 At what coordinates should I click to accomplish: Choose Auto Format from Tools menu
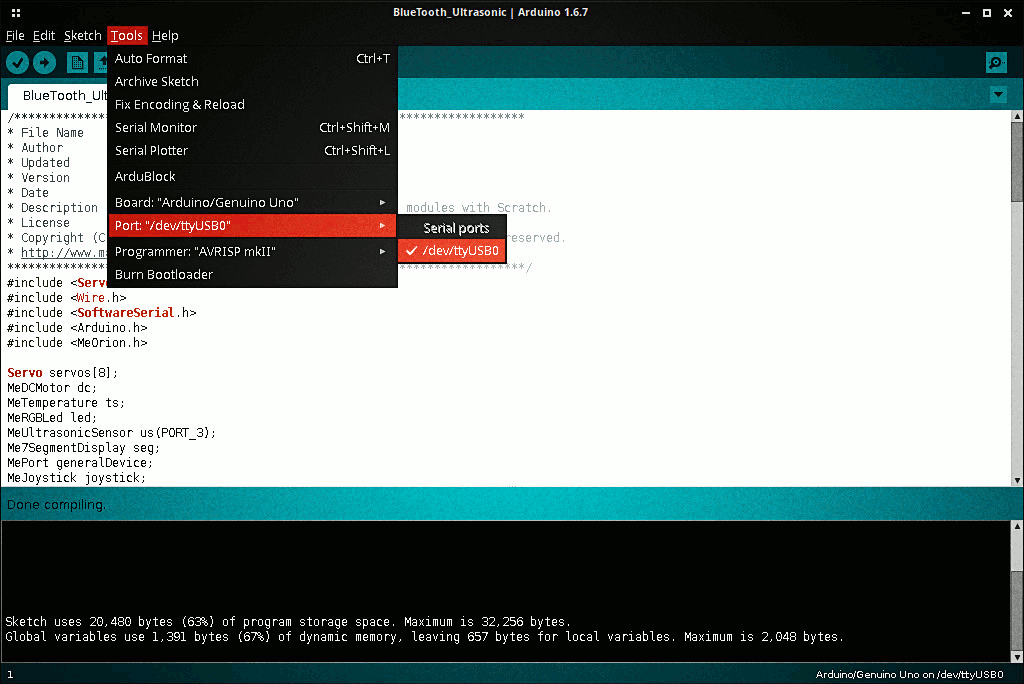click(x=252, y=58)
